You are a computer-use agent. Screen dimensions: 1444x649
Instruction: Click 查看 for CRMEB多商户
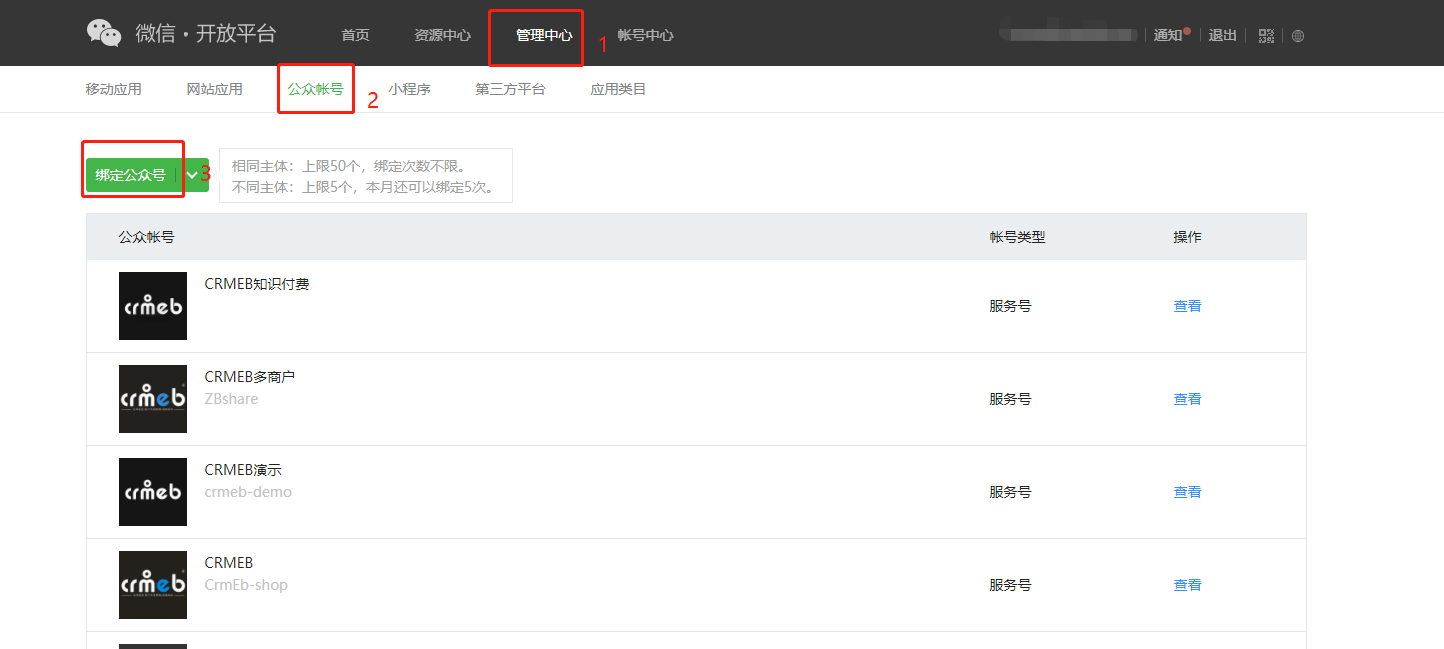coord(1187,399)
